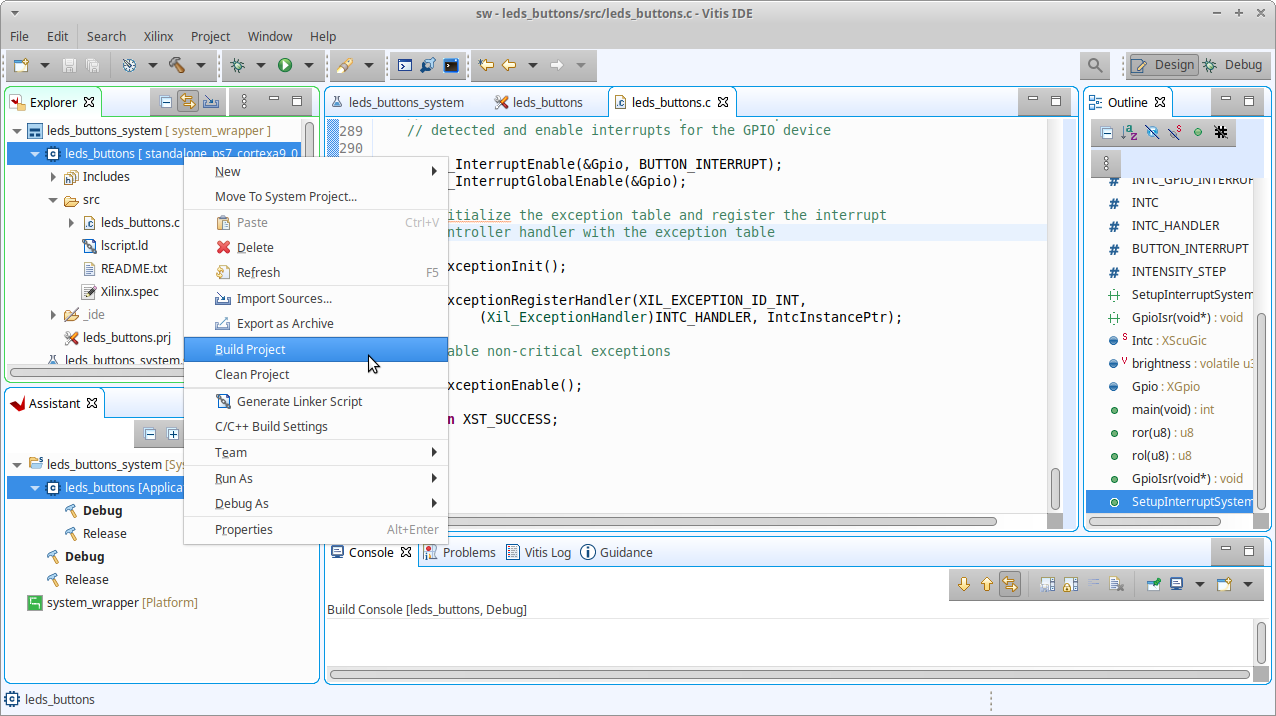The height and width of the screenshot is (716, 1276).
Task: Open dropdown arrow next to Build hammer
Action: tap(200, 65)
